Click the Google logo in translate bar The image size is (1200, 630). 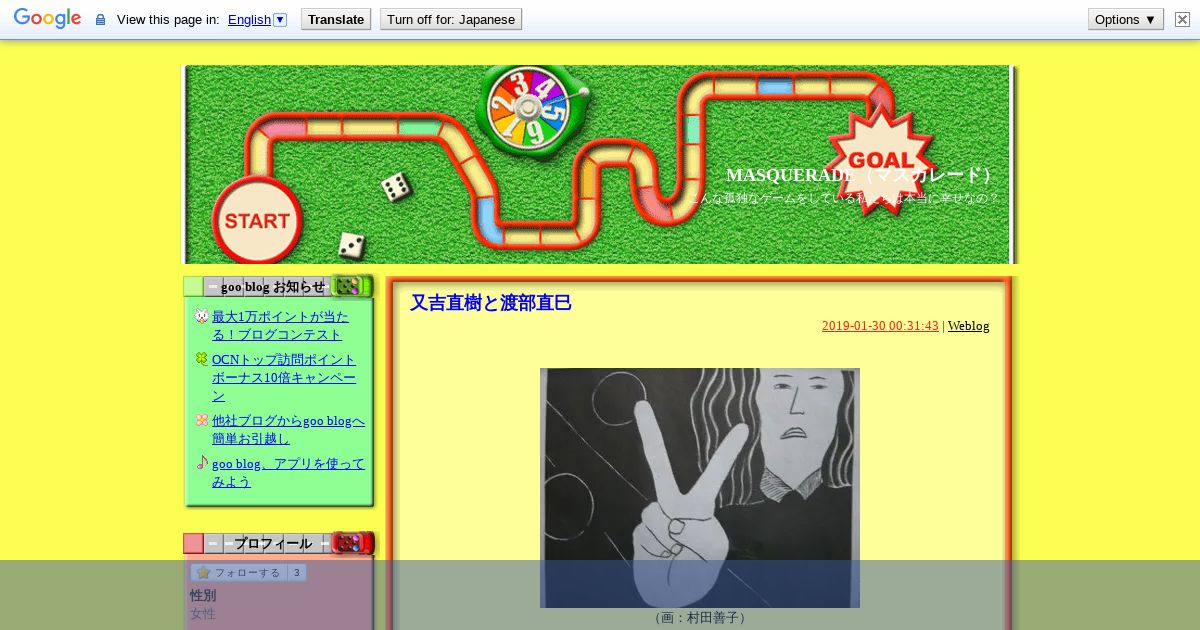(47, 19)
